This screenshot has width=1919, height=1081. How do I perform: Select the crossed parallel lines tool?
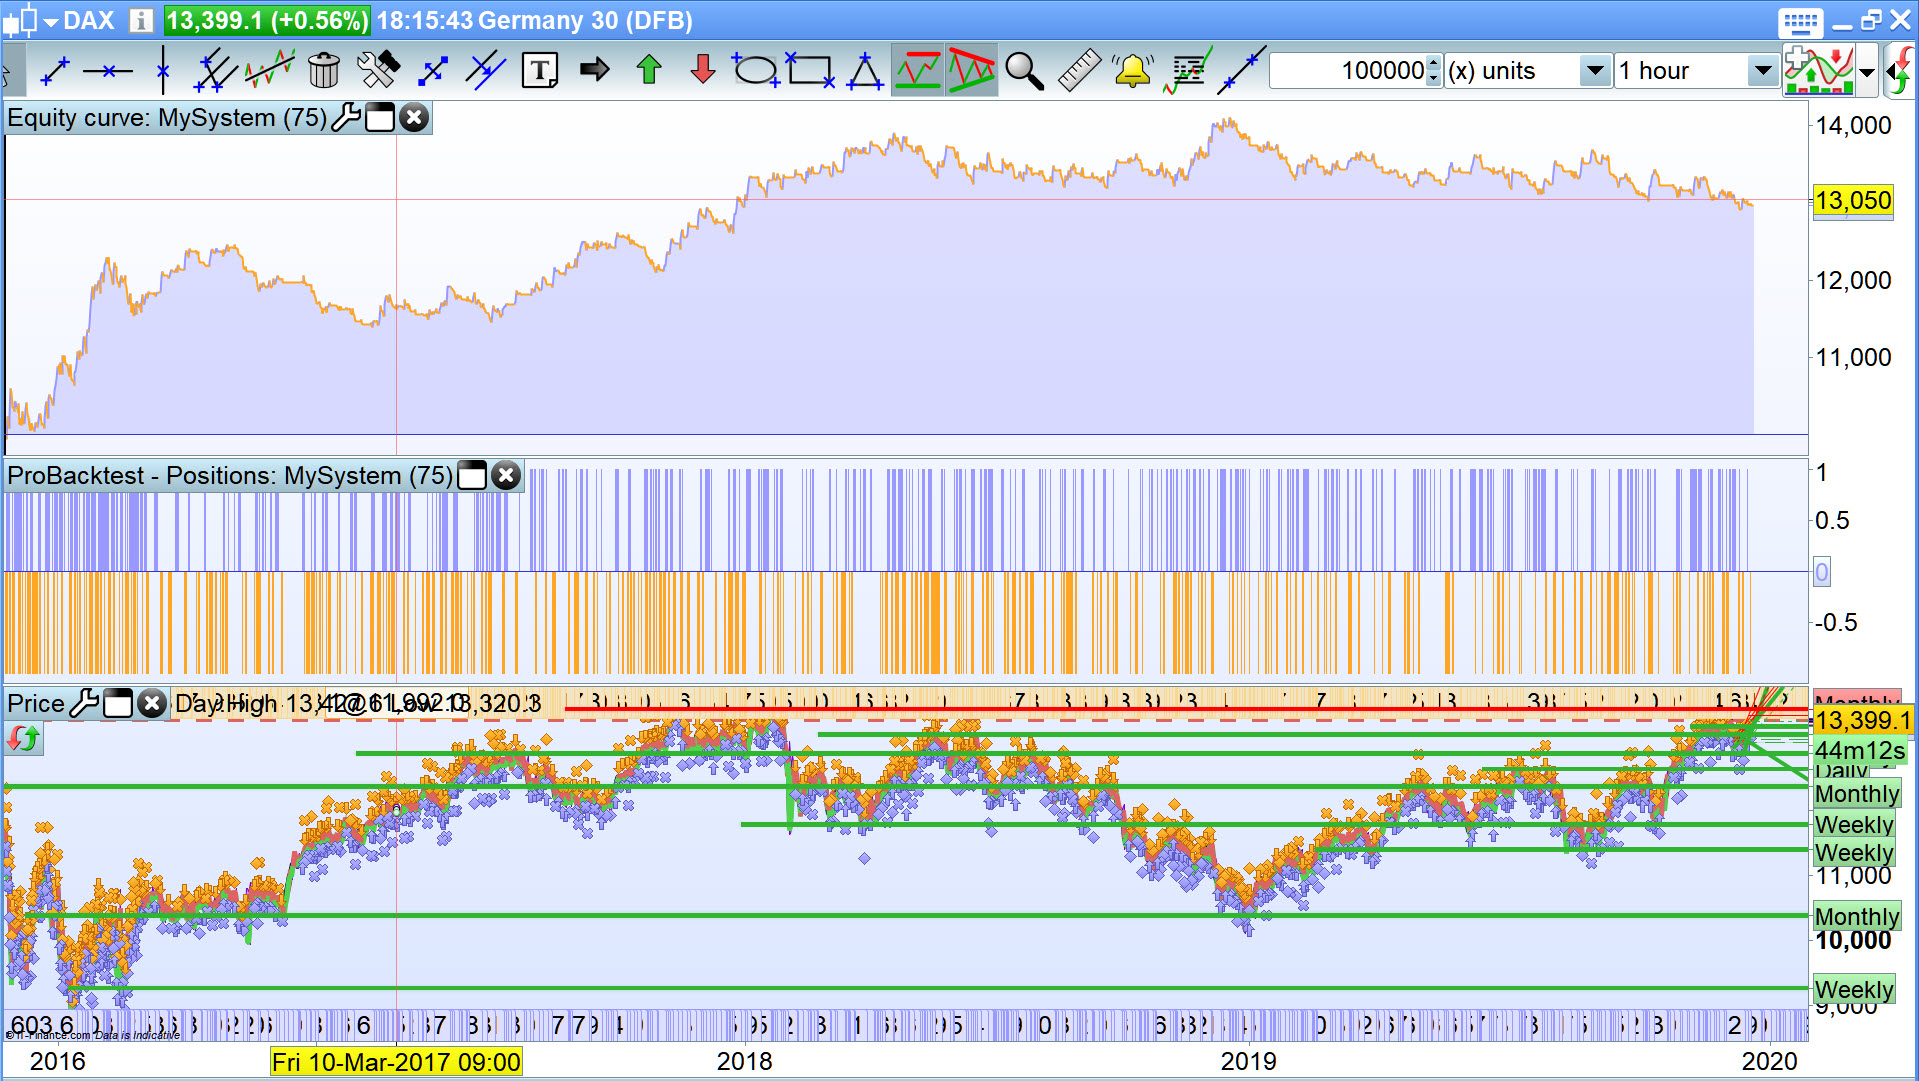(x=486, y=71)
